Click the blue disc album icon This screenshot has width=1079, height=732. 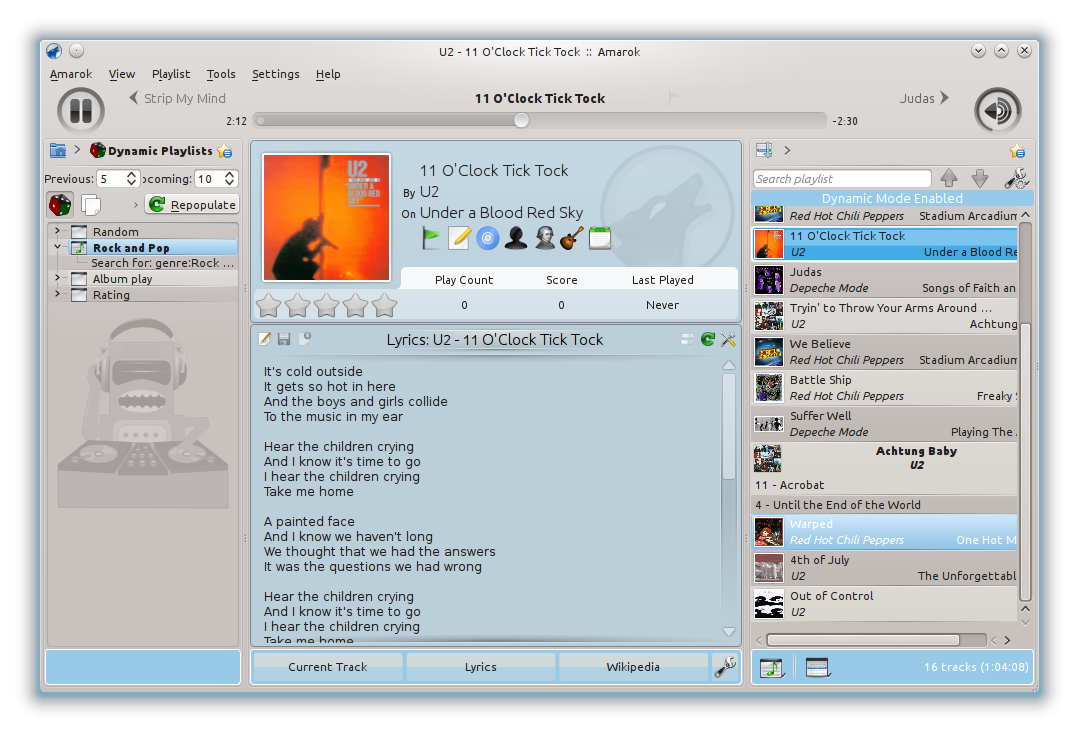pyautogui.click(x=487, y=238)
